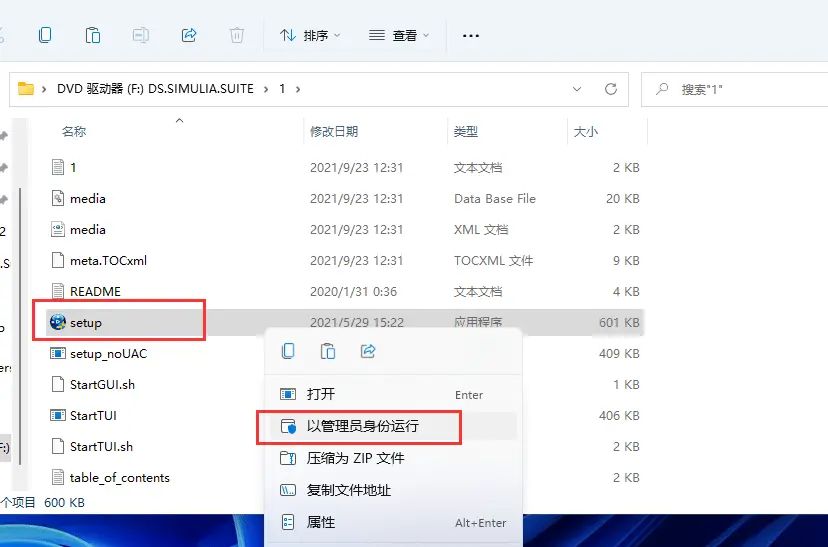This screenshot has height=547, width=828.
Task: Click the Delete trash icon in the toolbar
Action: 237,35
